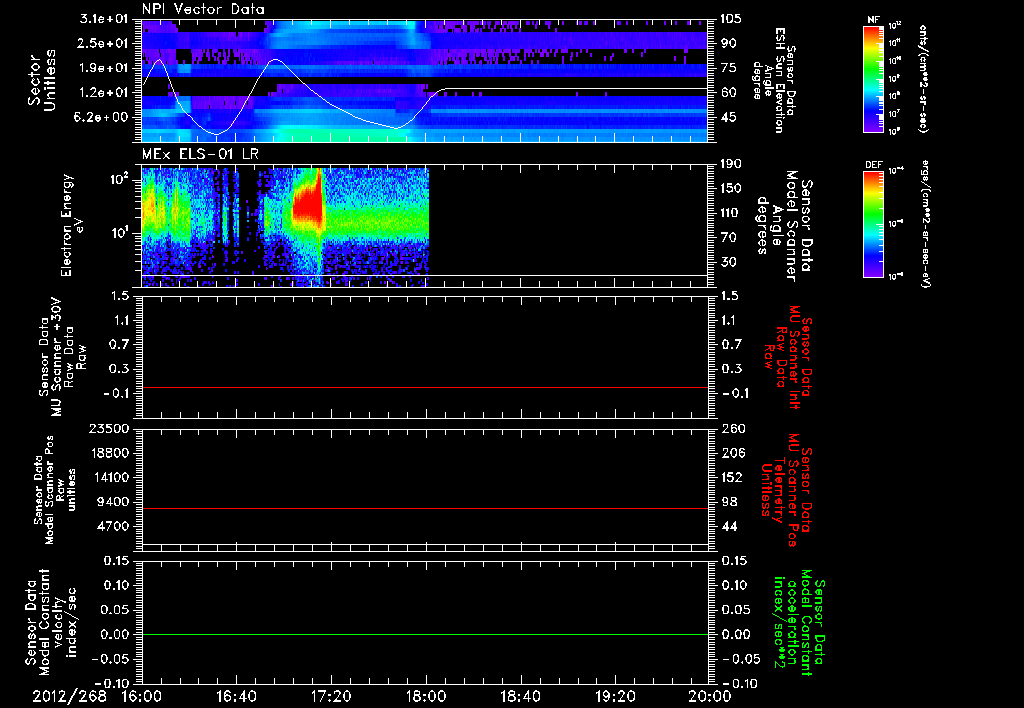Click the 2012/268 date label
This screenshot has height=708, width=1024.
pos(69,696)
